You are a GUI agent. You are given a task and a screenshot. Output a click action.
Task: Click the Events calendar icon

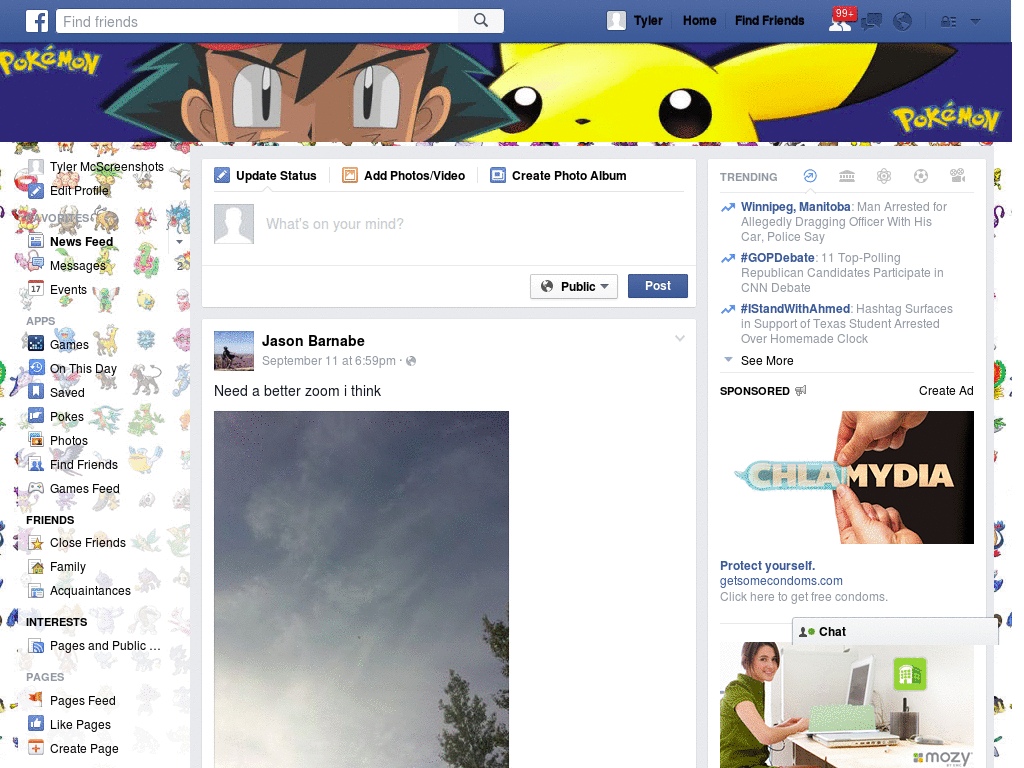(36, 289)
